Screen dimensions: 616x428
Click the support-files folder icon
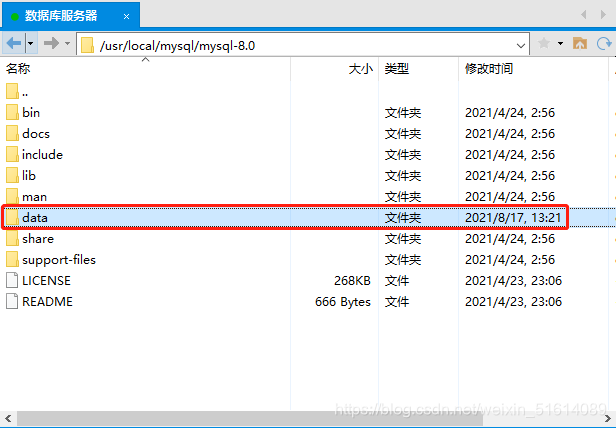(x=12, y=259)
